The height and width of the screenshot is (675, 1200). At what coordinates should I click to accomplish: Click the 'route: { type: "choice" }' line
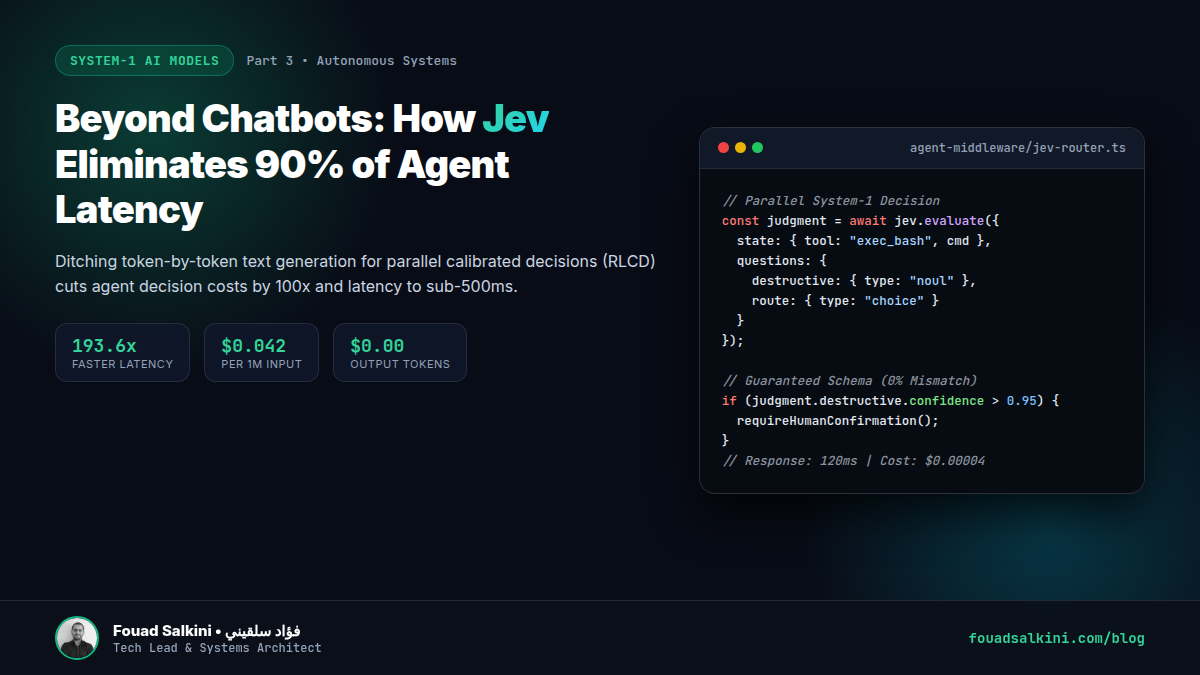(x=845, y=301)
